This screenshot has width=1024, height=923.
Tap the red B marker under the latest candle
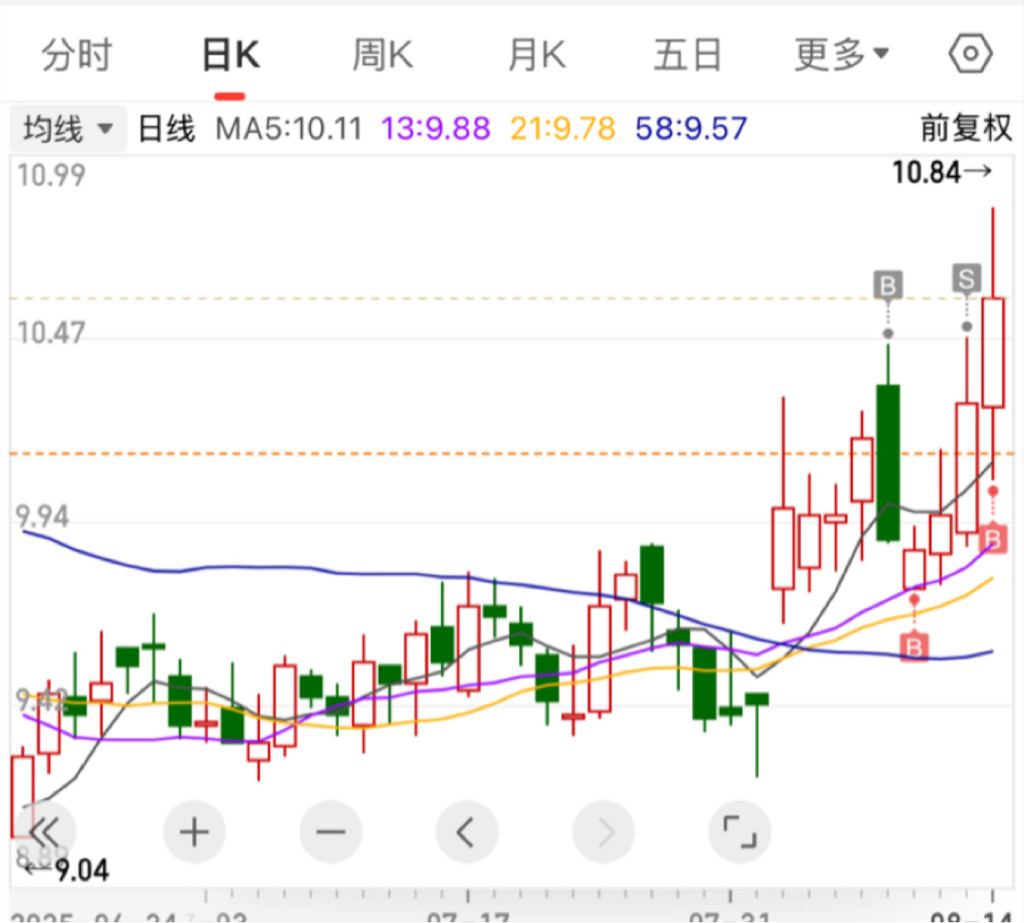point(993,540)
